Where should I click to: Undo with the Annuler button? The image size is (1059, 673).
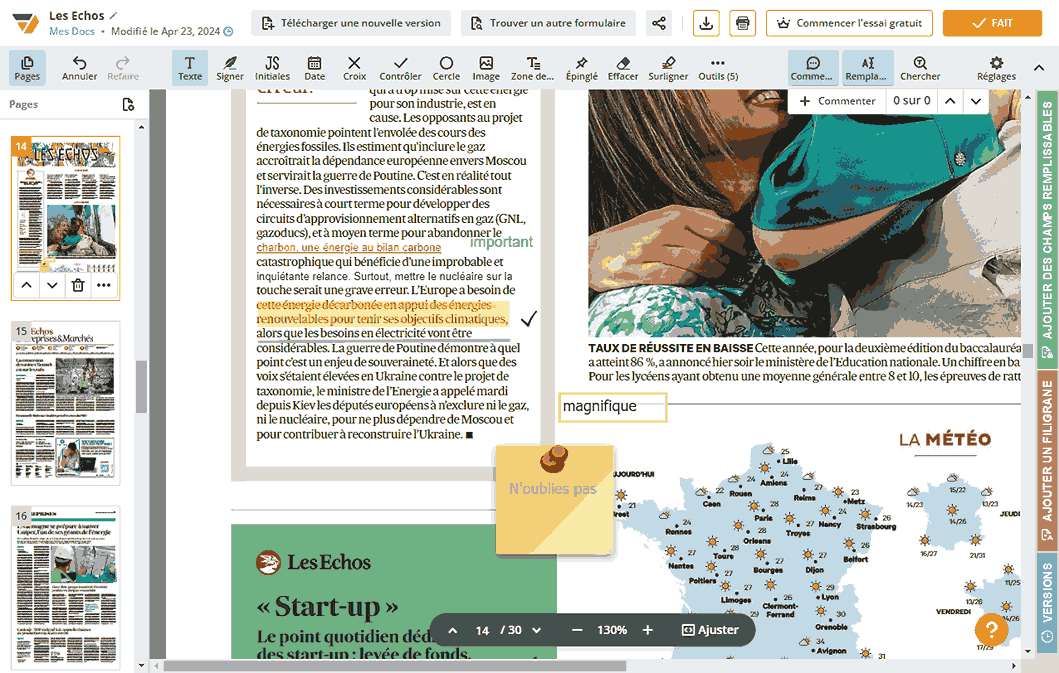79,68
